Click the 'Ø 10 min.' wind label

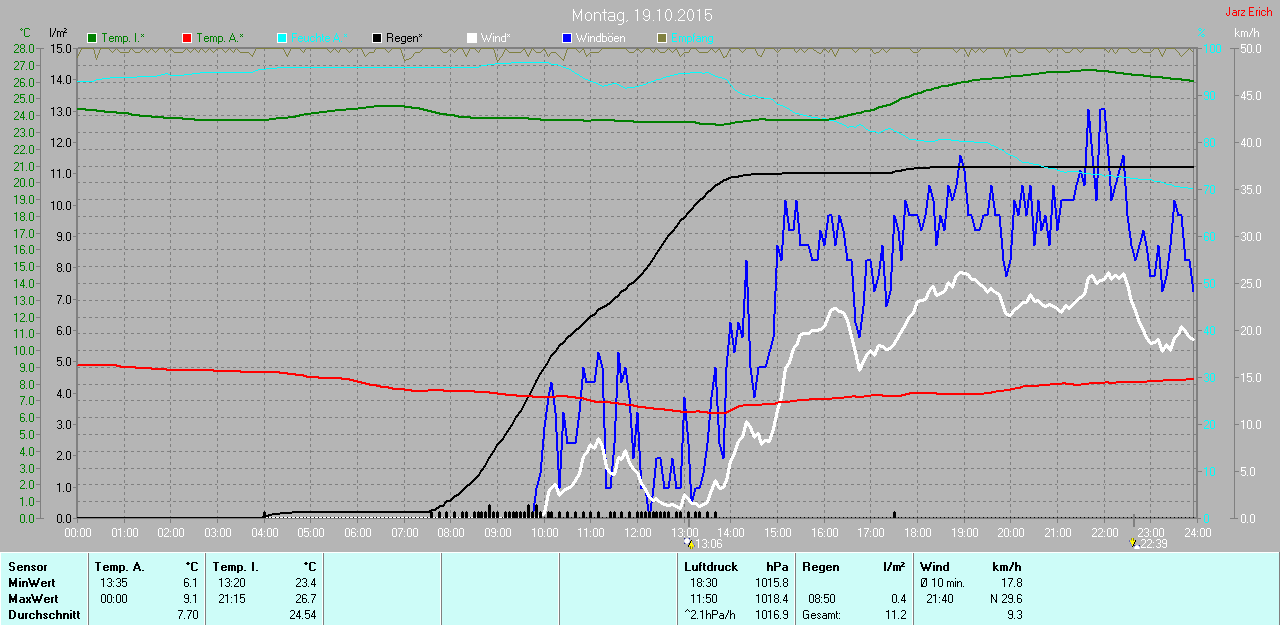(x=943, y=583)
